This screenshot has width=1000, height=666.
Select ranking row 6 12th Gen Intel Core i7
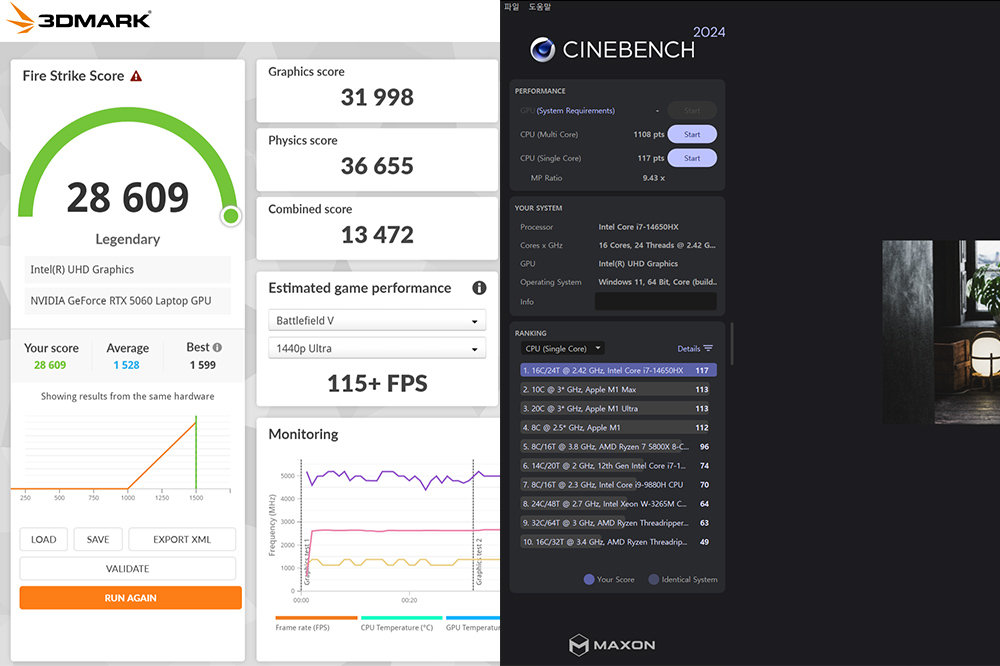pyautogui.click(x=618, y=466)
